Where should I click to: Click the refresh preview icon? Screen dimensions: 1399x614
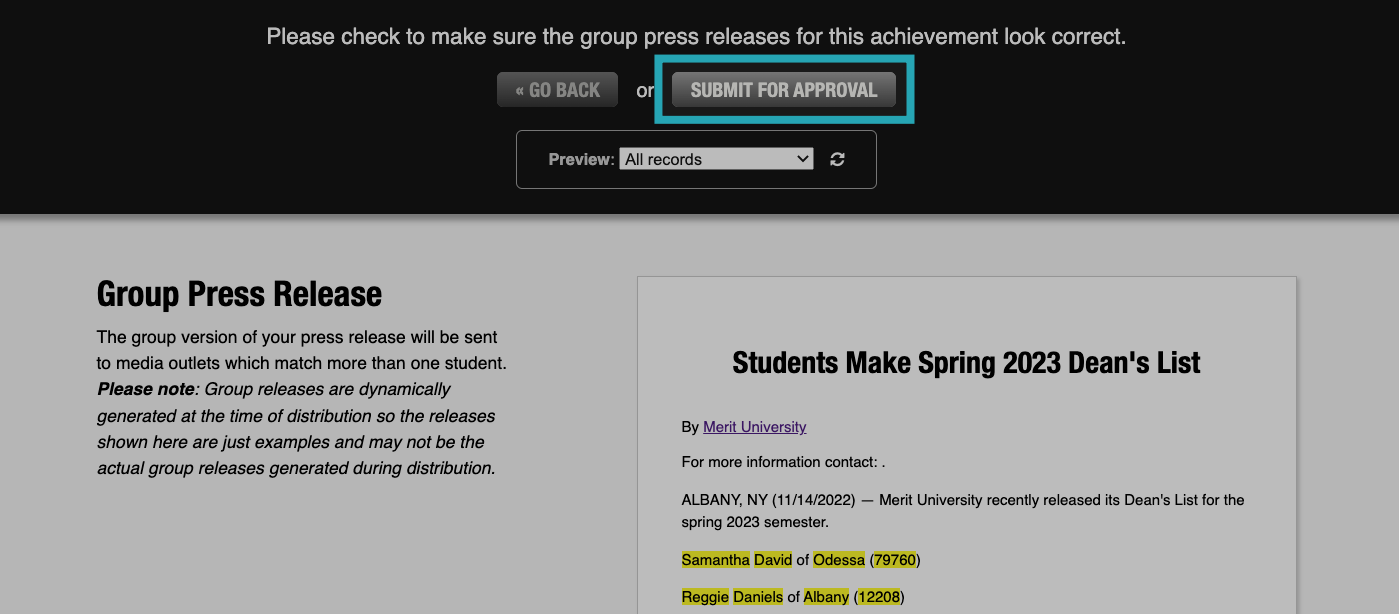[x=838, y=158]
